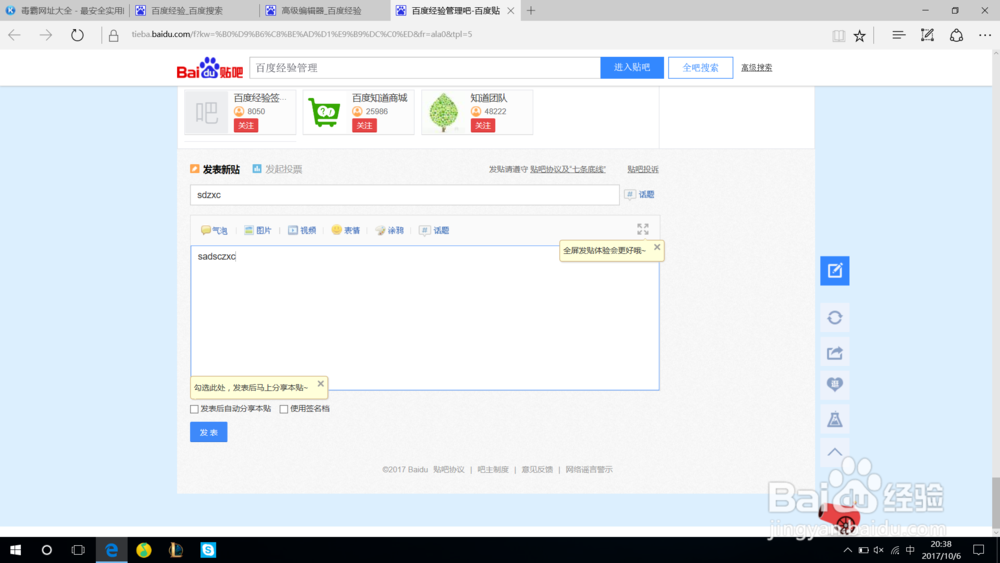Open 贴吧协议及"七条底线" link
The image size is (1000, 563).
point(568,170)
